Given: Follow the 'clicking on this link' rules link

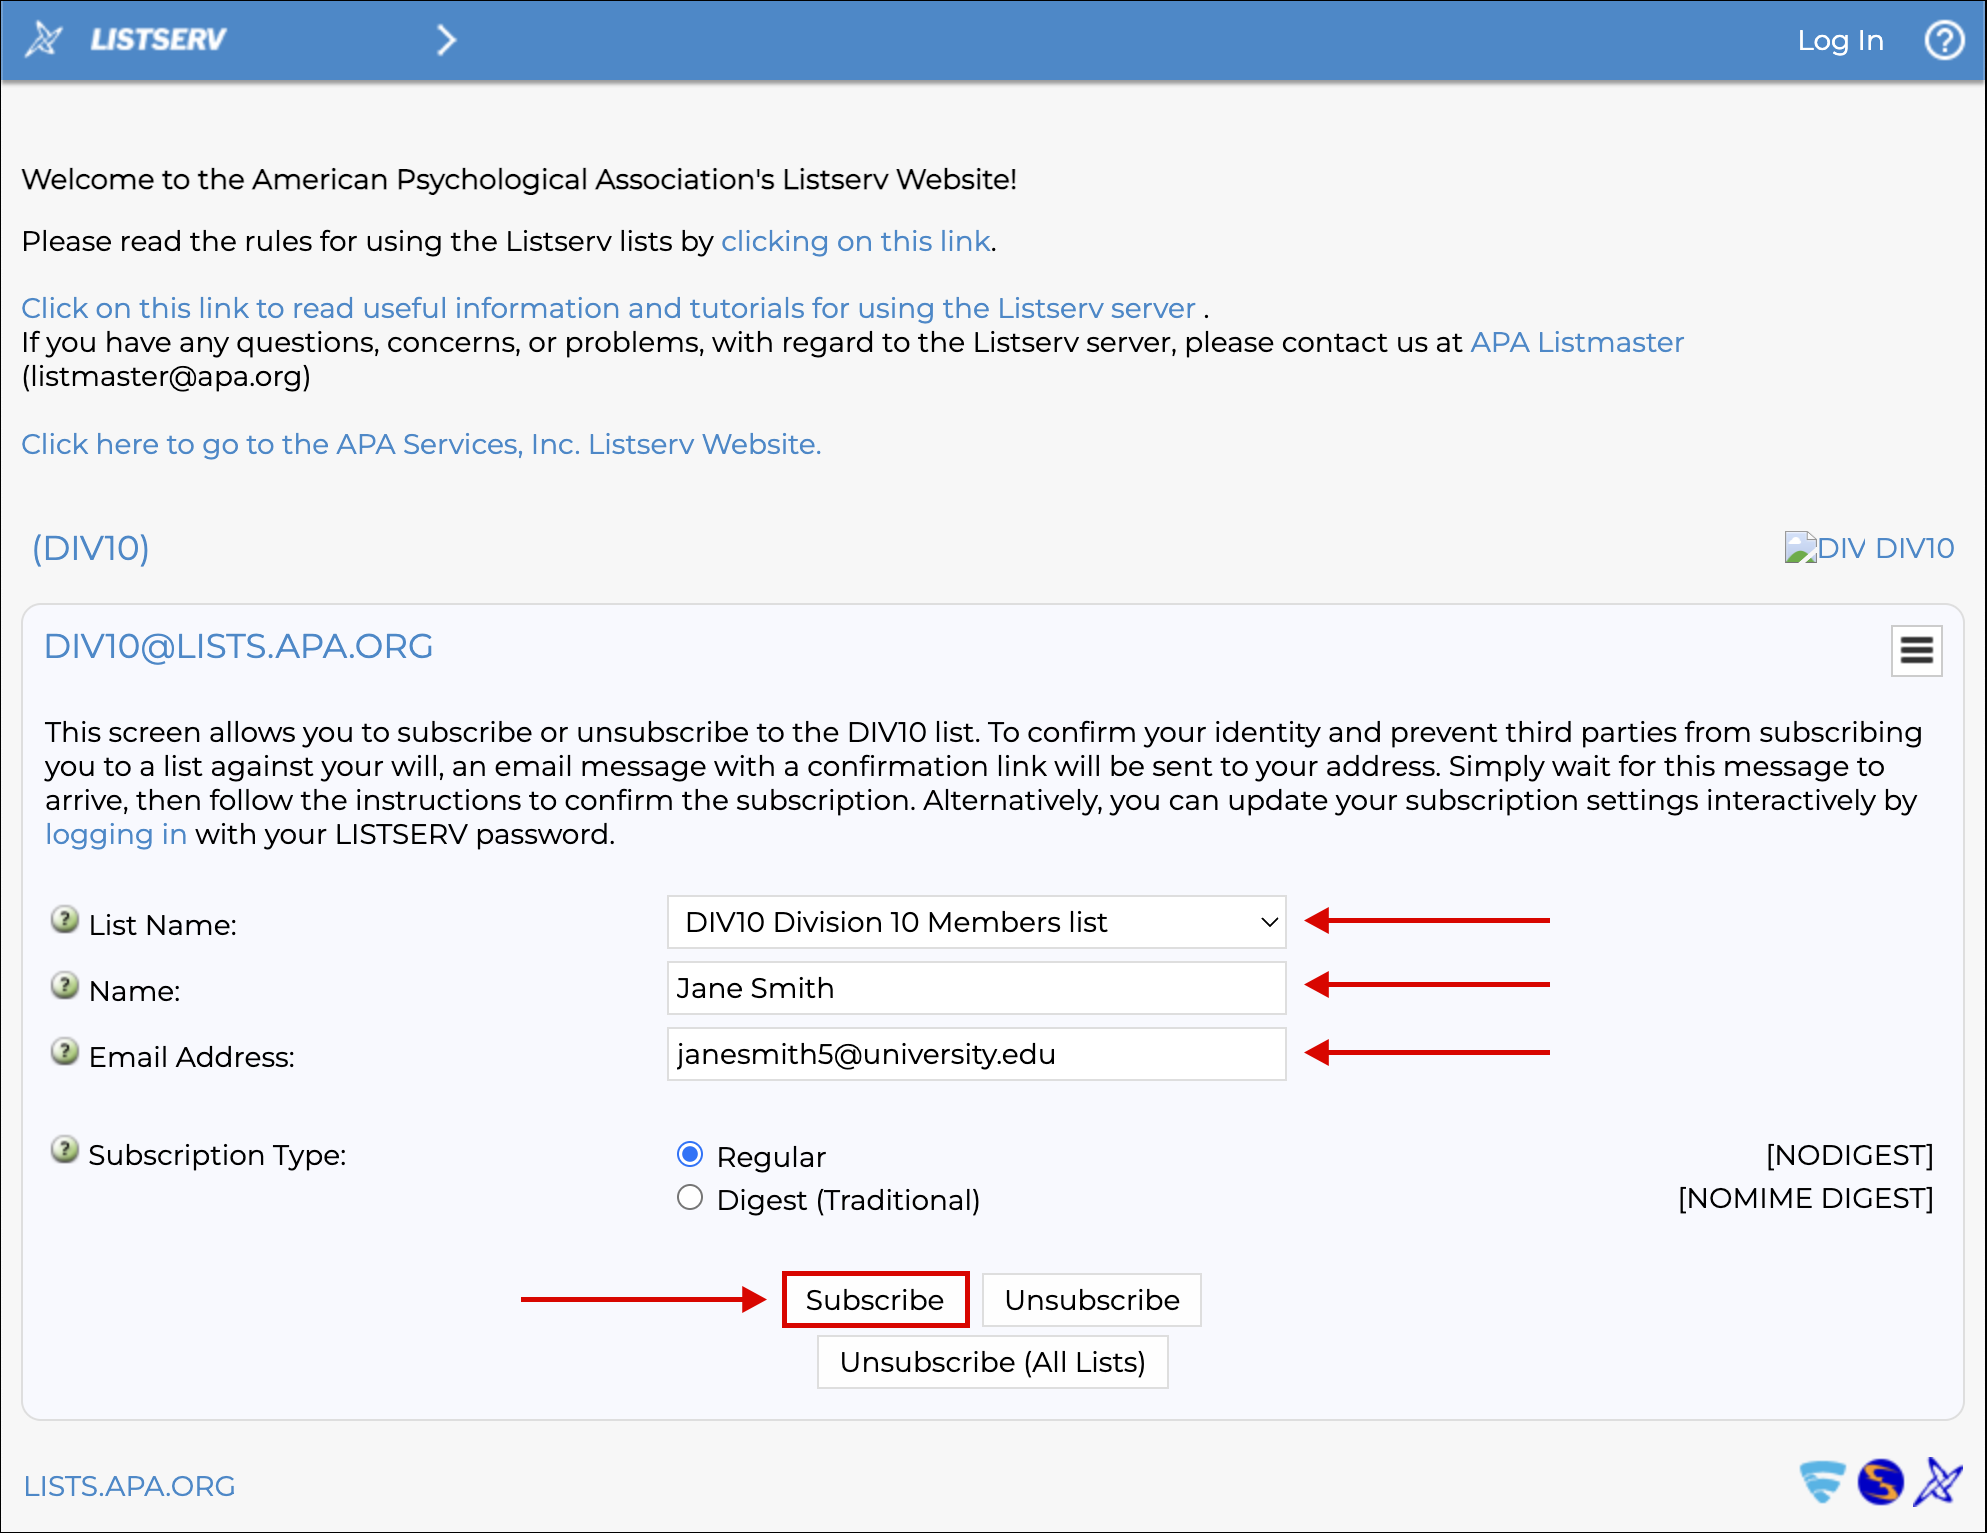Looking at the screenshot, I should (x=855, y=241).
